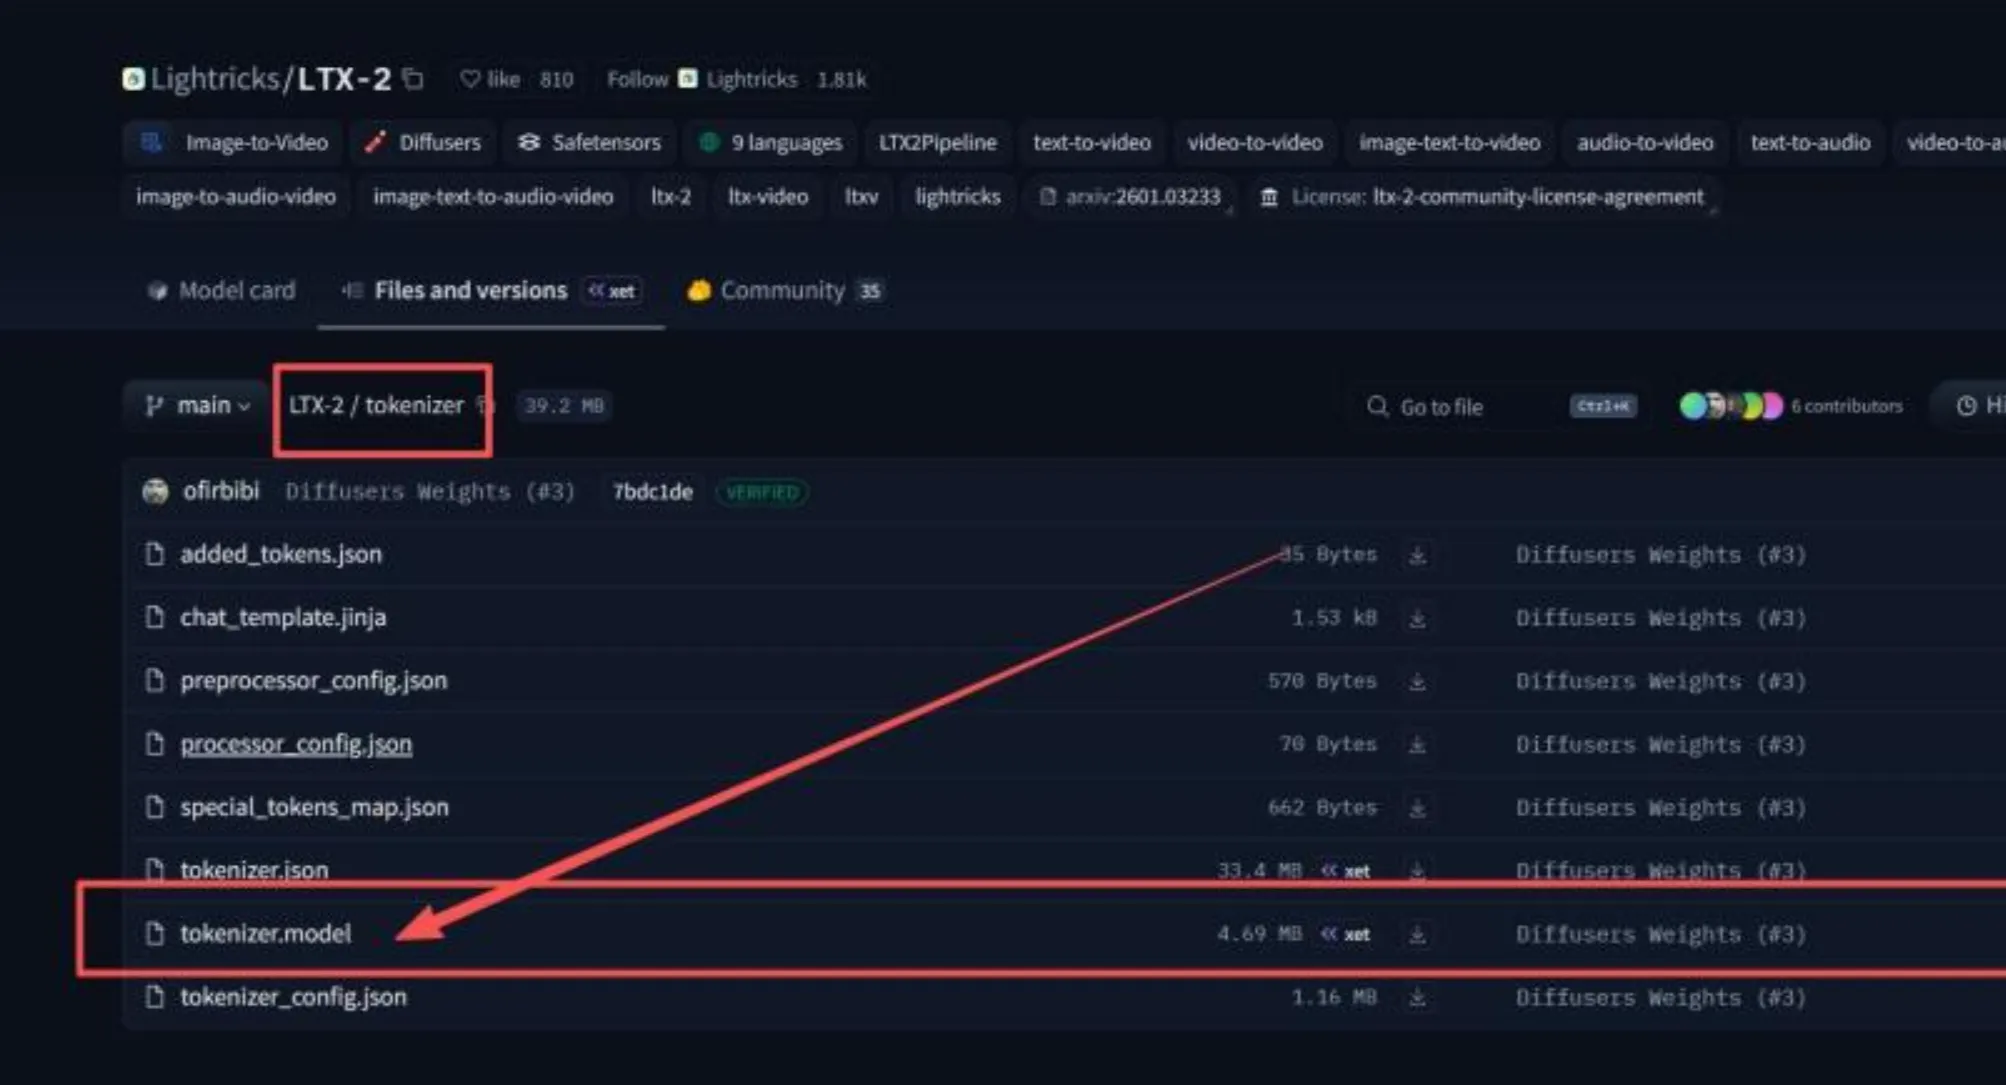
Task: Click the file icon beside added_tokens.json
Action: (154, 554)
